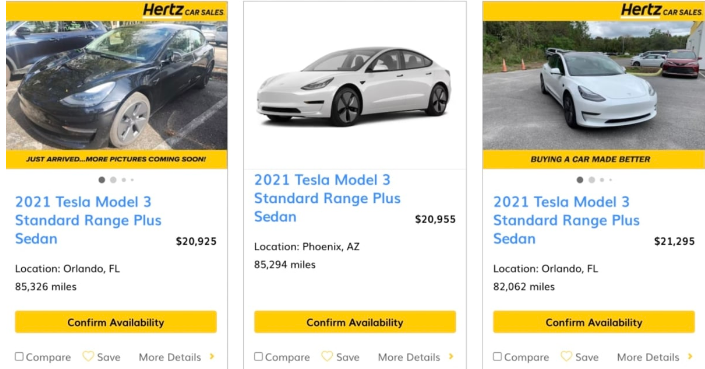Screen dimensions: 705x369
Task: Click the Save heart icon for the Phoenix Tesla
Action: point(327,356)
